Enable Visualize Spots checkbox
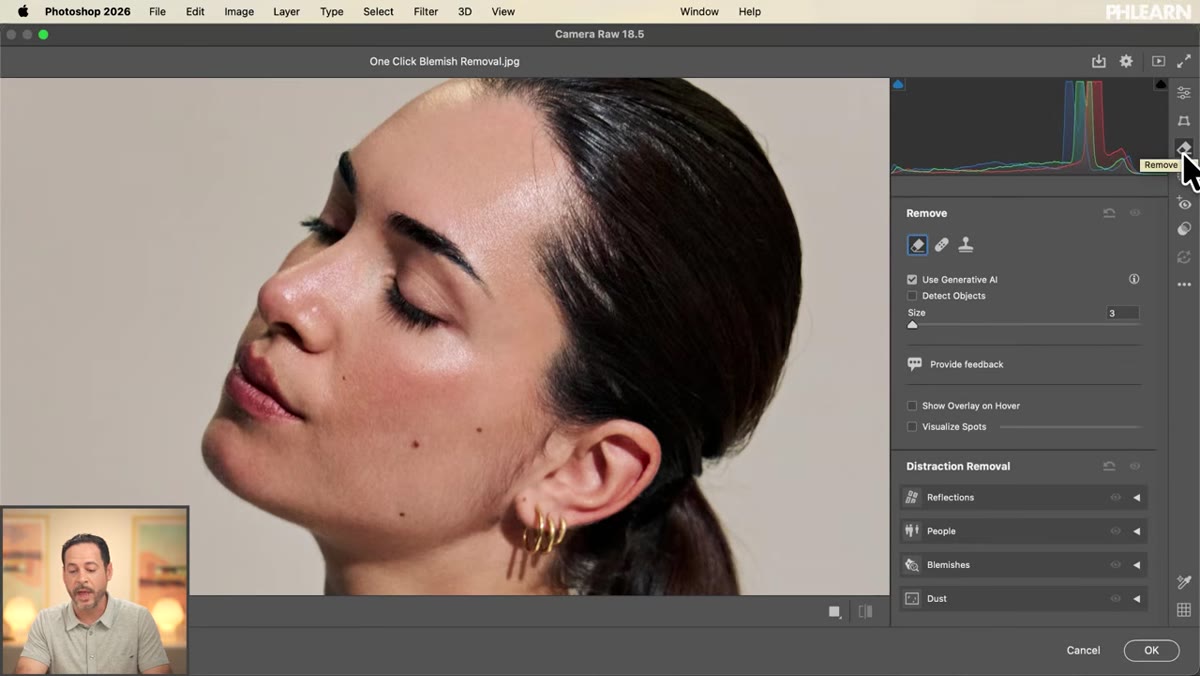This screenshot has width=1200, height=676. click(x=912, y=427)
